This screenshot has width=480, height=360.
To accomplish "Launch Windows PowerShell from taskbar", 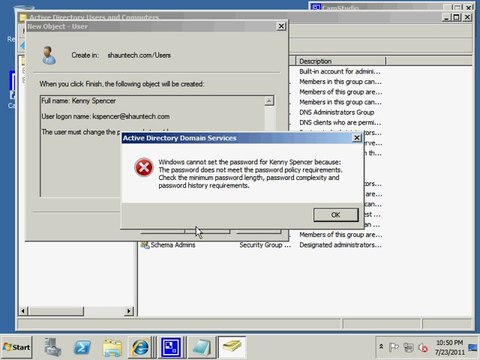I will 82,347.
